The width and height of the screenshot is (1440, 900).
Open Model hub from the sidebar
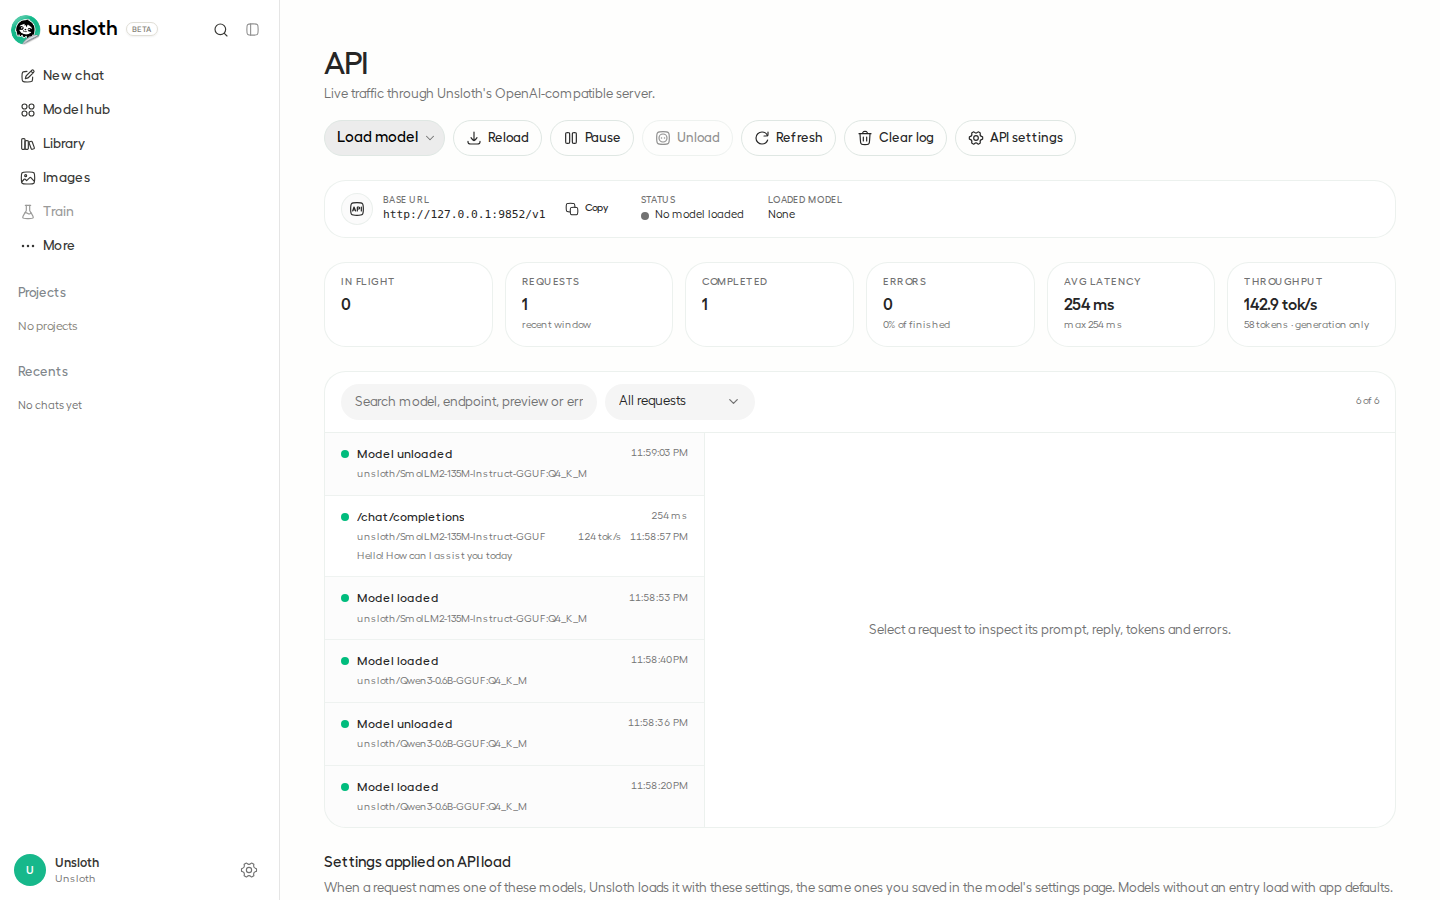coord(140,109)
